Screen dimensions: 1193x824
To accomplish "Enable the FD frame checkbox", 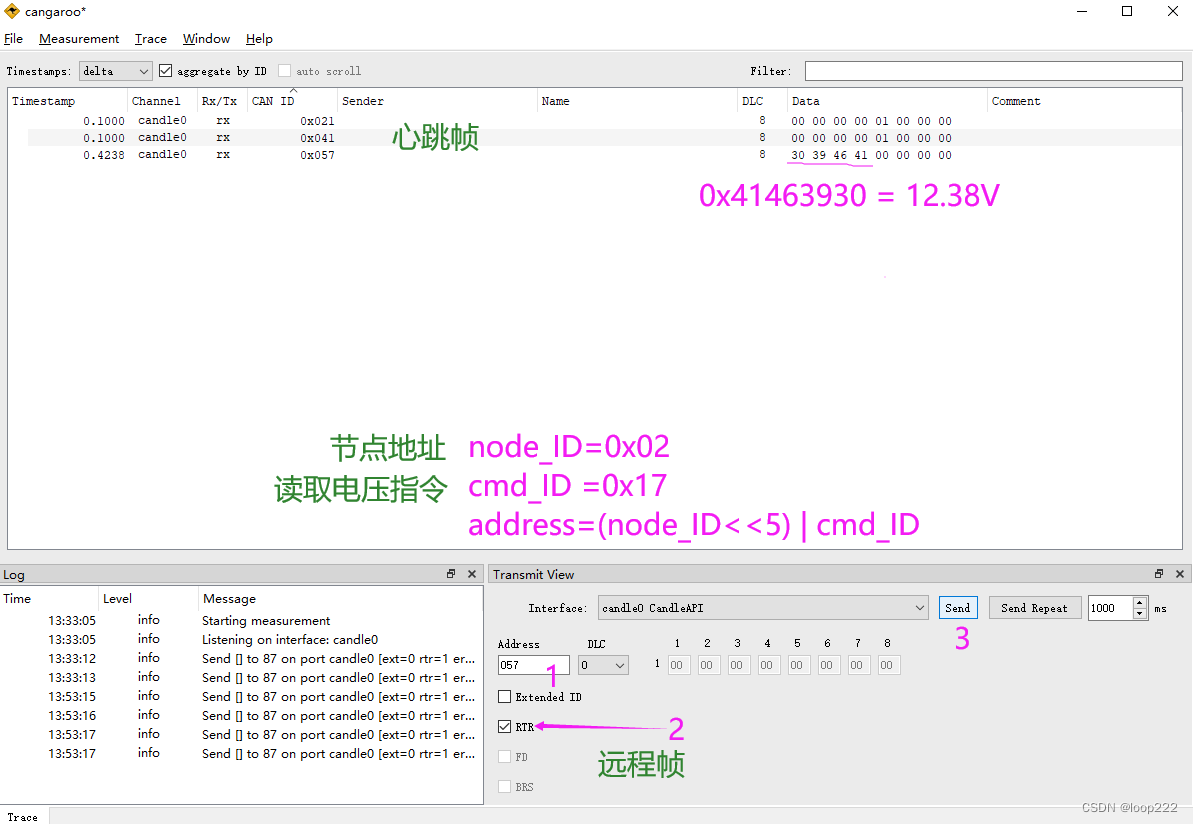I will point(505,756).
